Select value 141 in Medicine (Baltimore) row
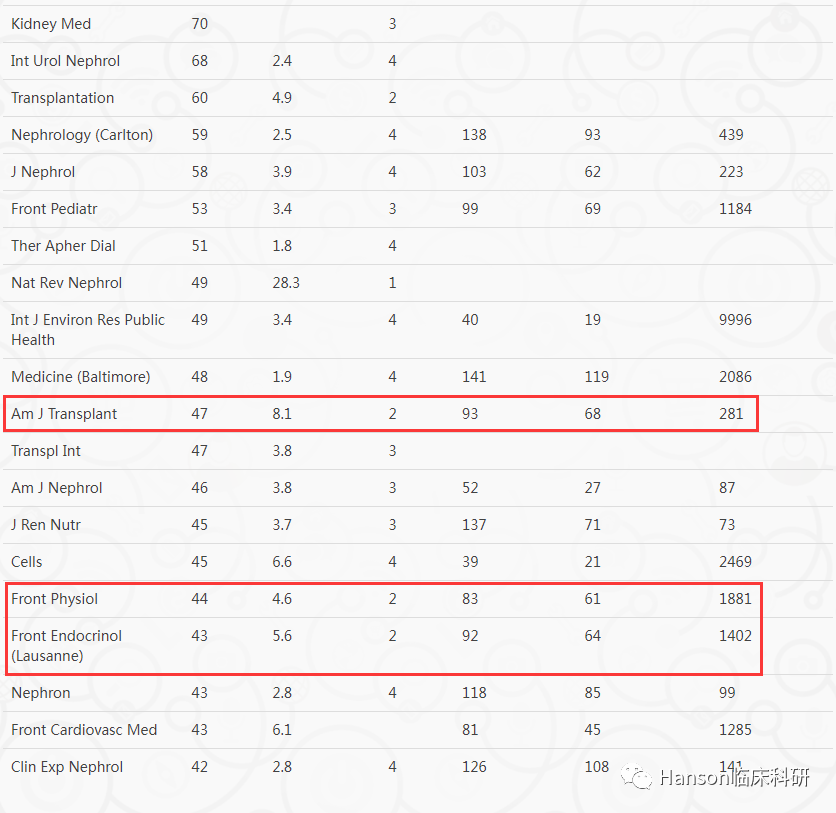Viewport: 836px width, 813px height. (475, 377)
